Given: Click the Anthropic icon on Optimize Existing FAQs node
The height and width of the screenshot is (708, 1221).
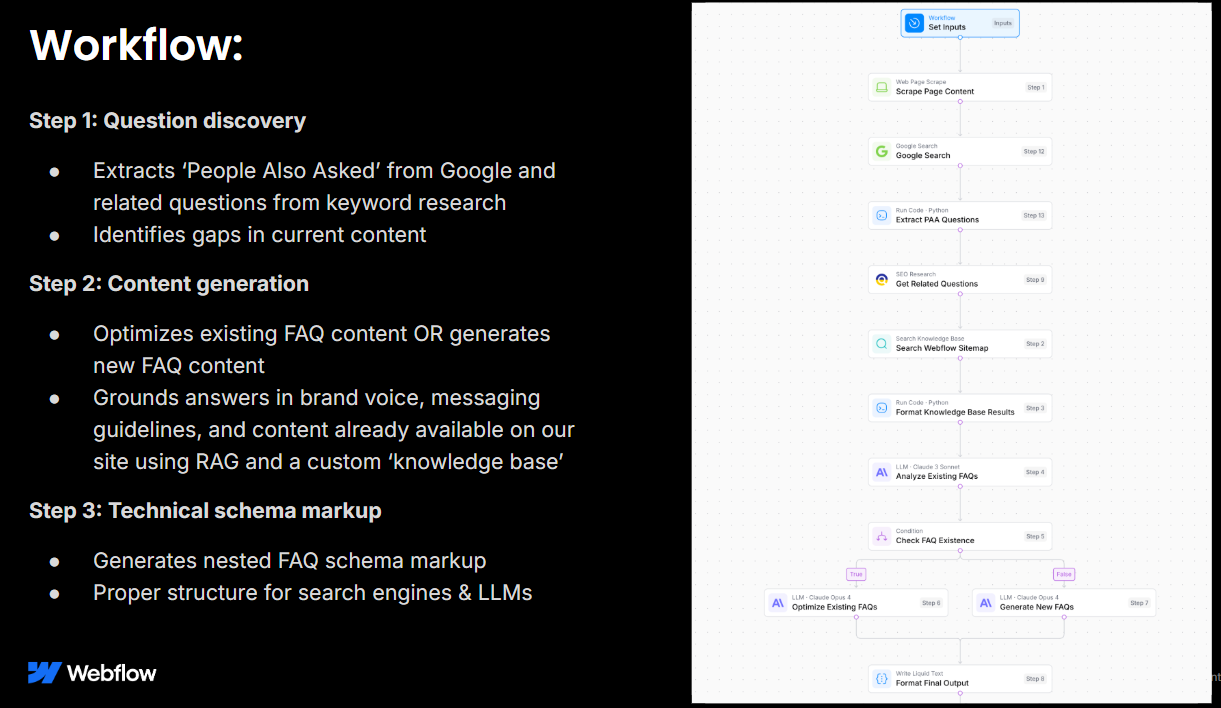Looking at the screenshot, I should pos(778,603).
